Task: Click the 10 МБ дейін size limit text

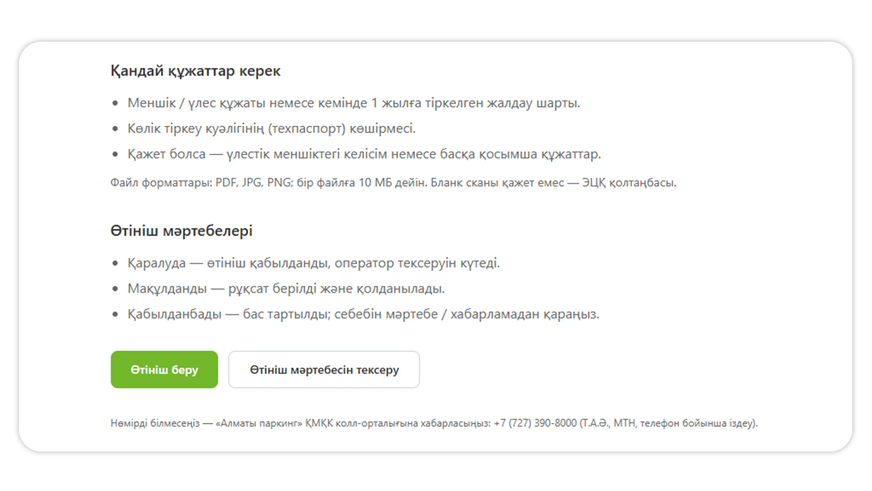Action: click(394, 182)
